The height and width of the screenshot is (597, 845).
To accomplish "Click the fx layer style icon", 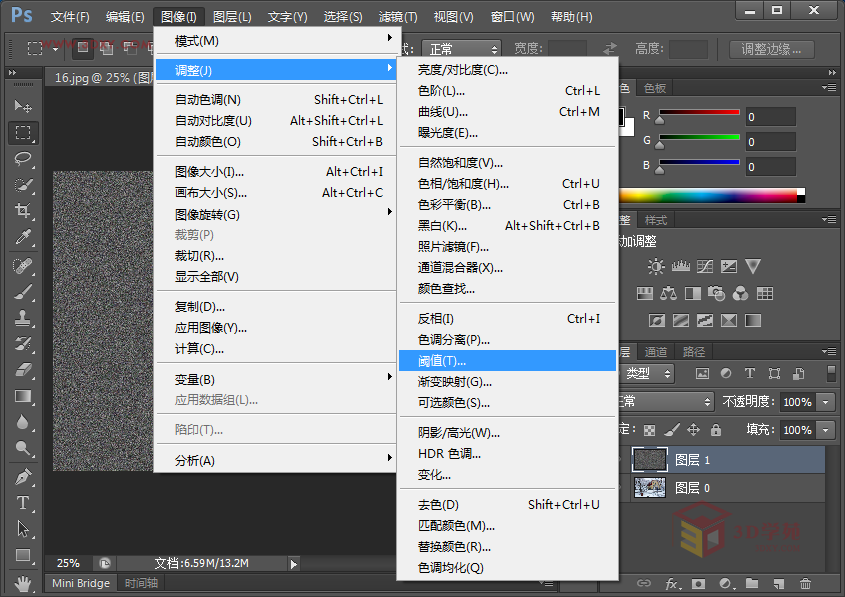I will point(673,583).
